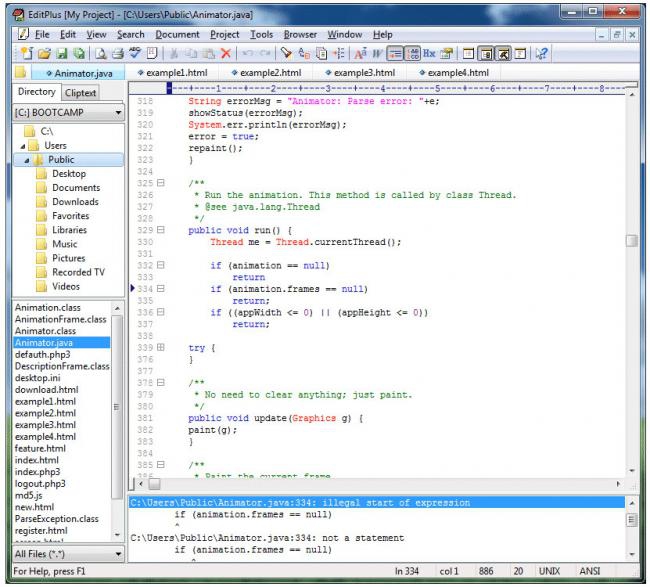This screenshot has height=587, width=650.
Task: Collapse the code fold at line 378
Action: pos(161,382)
